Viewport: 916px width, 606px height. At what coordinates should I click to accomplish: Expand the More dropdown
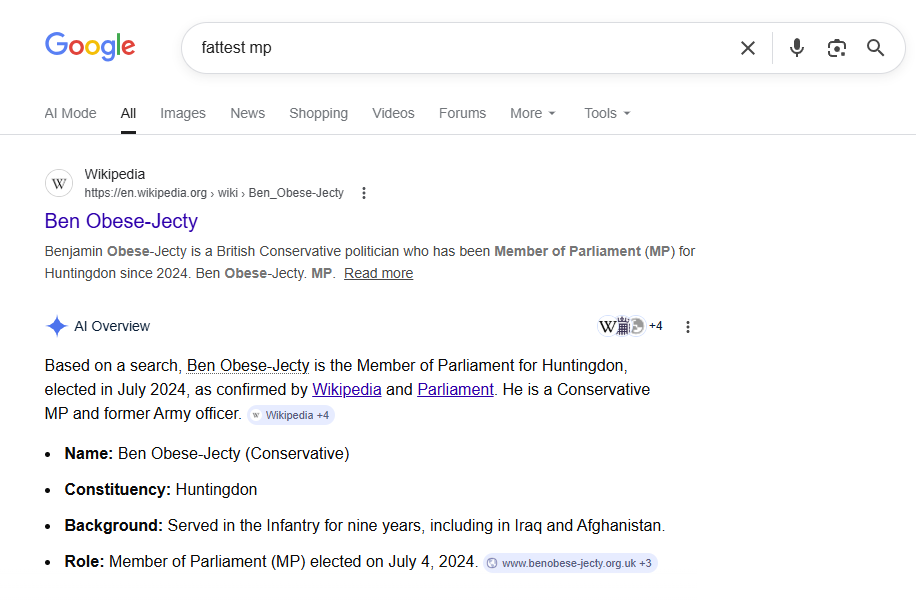532,113
